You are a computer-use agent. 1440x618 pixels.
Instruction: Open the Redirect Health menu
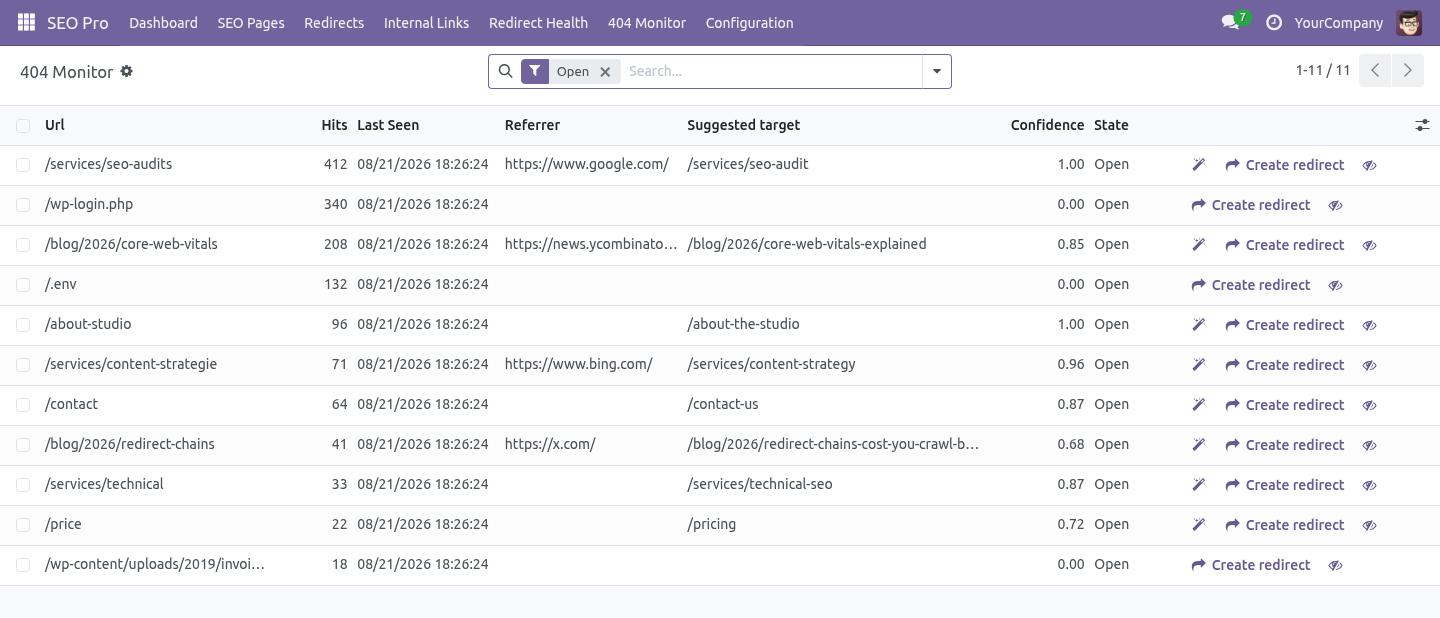click(x=538, y=22)
